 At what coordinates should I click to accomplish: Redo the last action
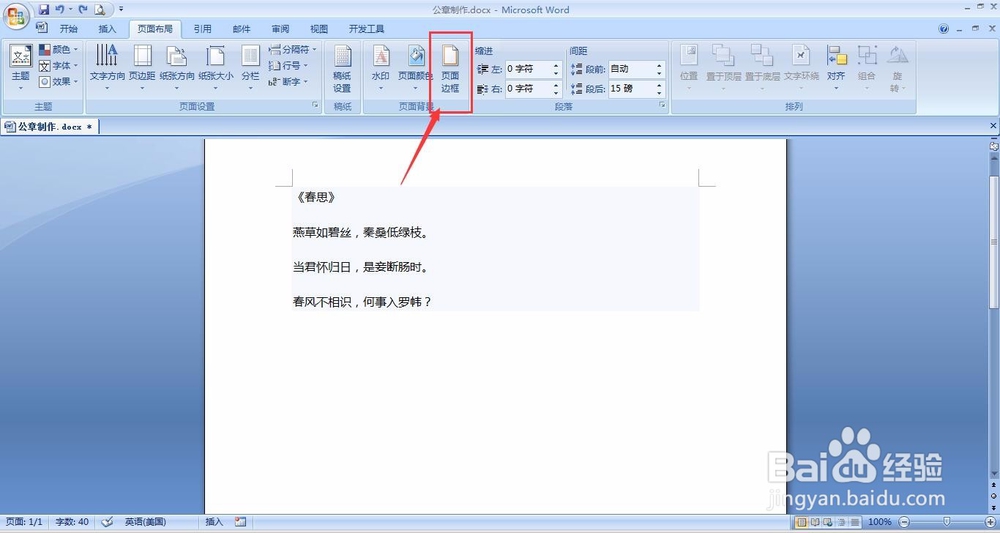(83, 10)
